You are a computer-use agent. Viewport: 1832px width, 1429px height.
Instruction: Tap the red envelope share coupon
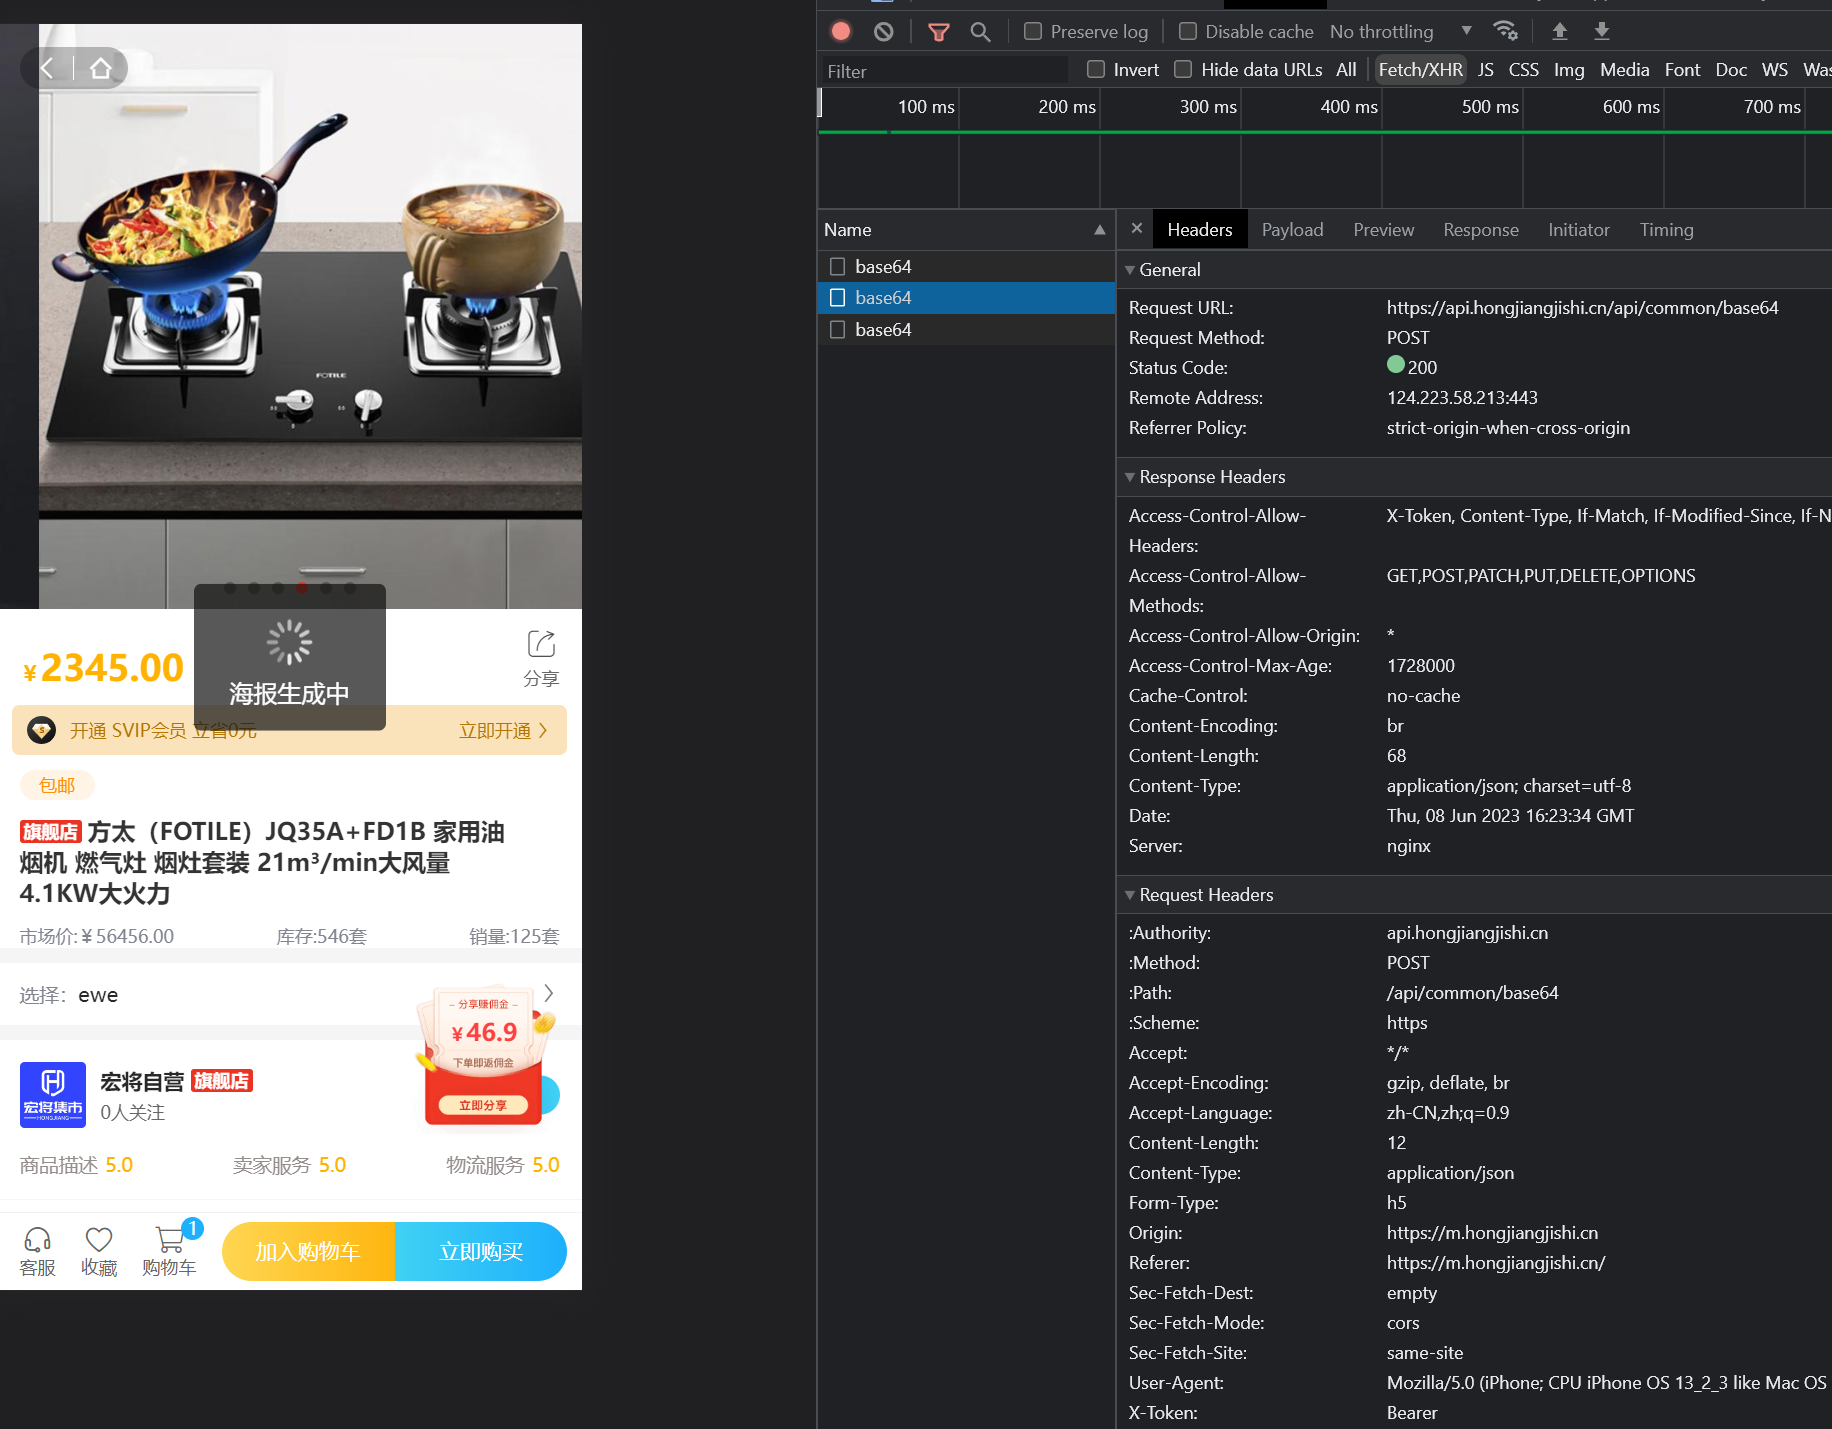coord(485,1055)
